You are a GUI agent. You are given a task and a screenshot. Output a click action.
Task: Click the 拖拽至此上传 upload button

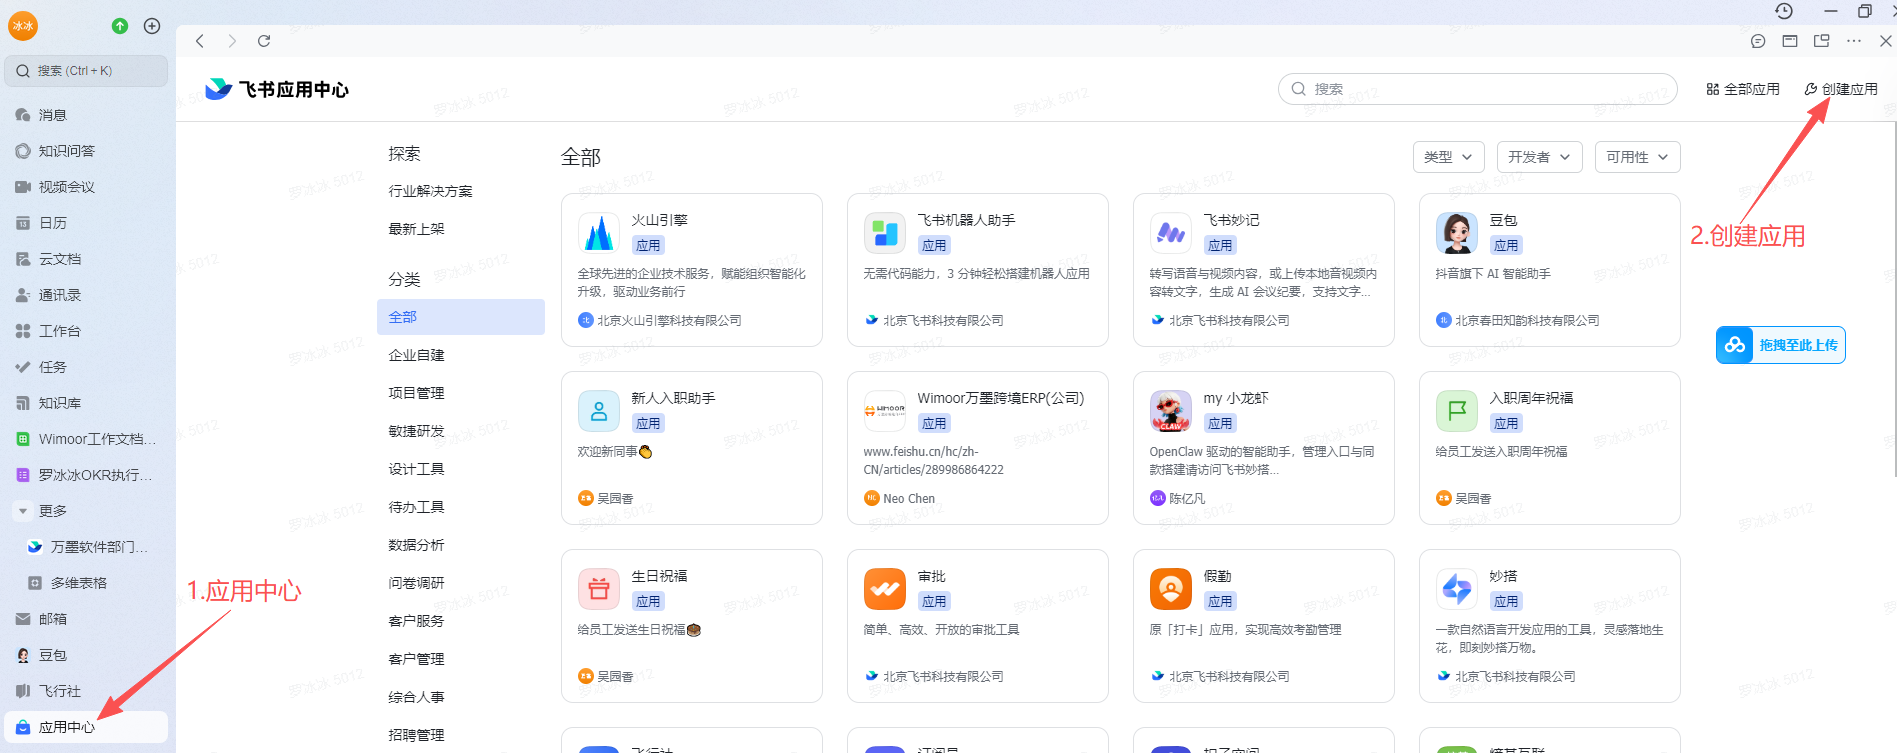(1780, 345)
